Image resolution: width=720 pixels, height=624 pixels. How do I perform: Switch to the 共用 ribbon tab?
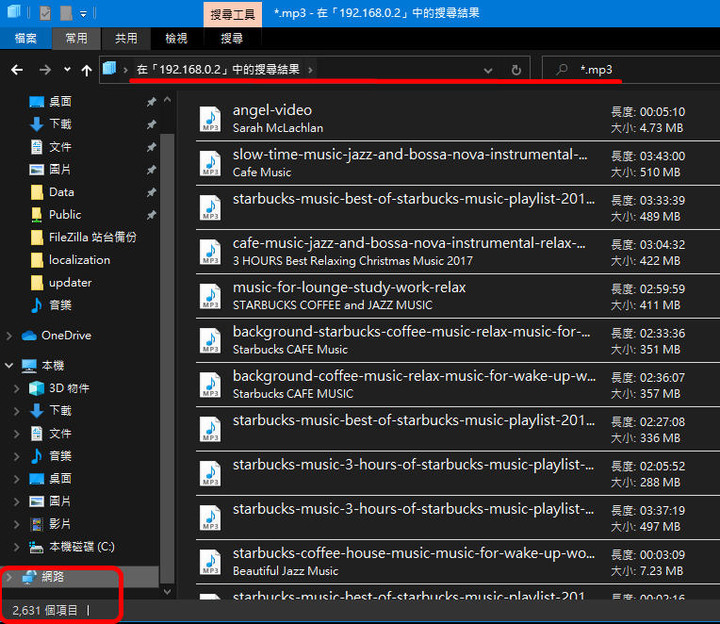pyautogui.click(x=126, y=38)
